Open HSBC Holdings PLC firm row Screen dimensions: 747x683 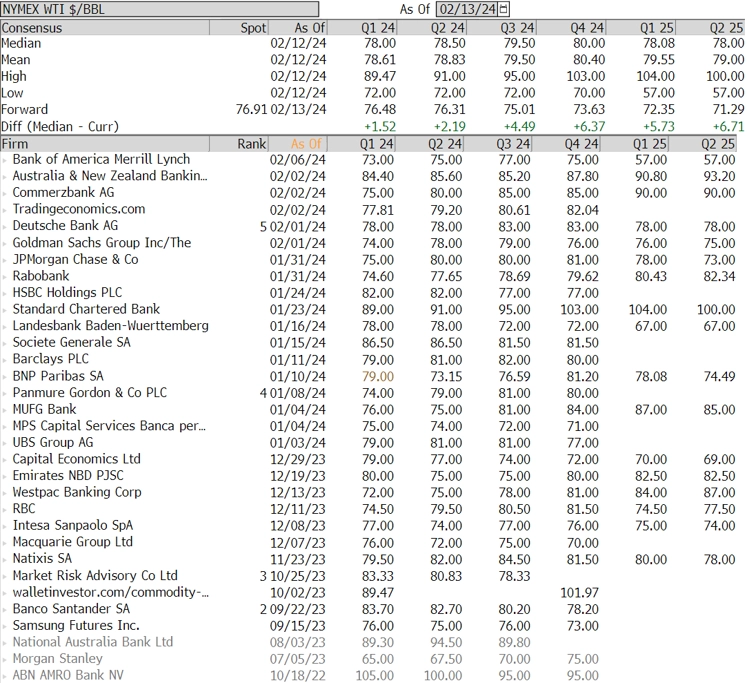(x=368, y=293)
